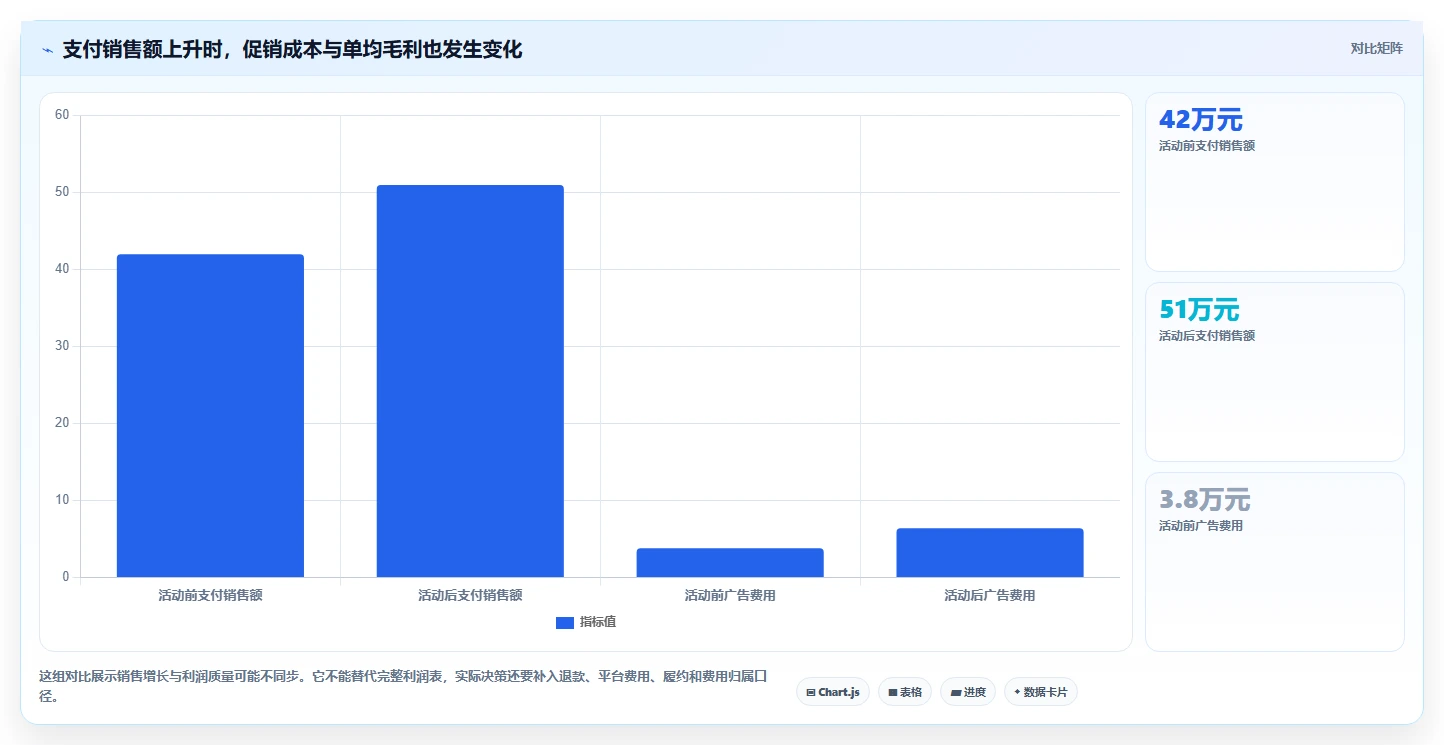The width and height of the screenshot is (1444, 745).
Task: Click the lightning icon beside the header title
Action: point(48,50)
